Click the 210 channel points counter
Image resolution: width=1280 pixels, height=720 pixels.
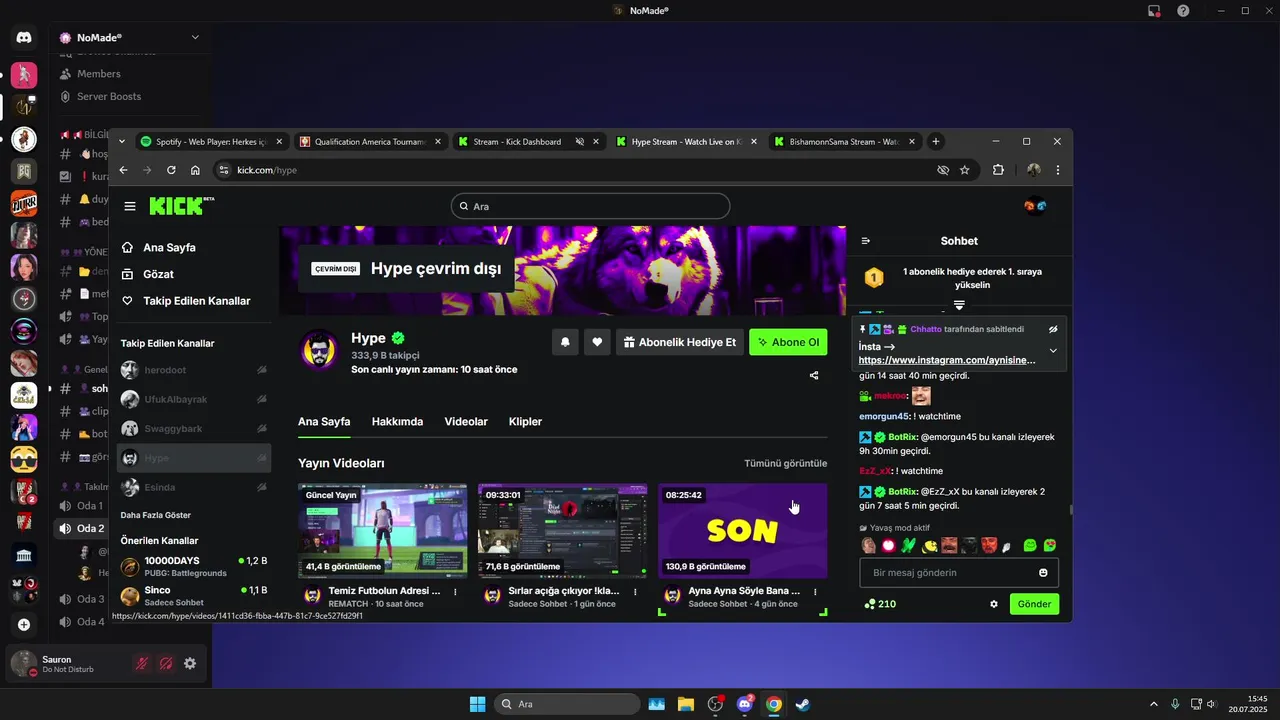pyautogui.click(x=880, y=604)
